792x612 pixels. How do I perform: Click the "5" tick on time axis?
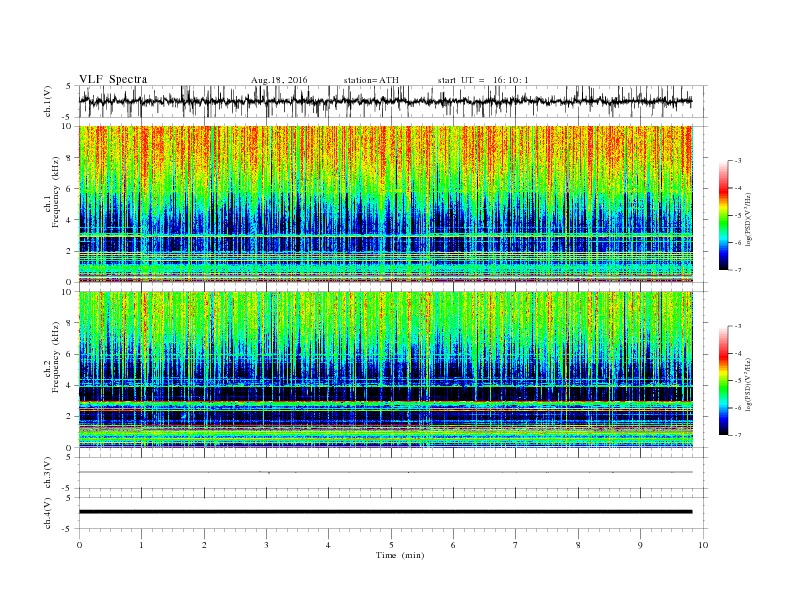[391, 545]
